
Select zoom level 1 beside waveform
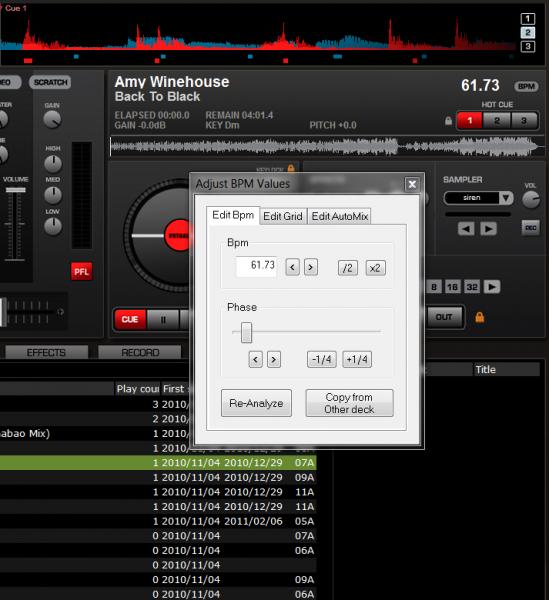coord(528,19)
